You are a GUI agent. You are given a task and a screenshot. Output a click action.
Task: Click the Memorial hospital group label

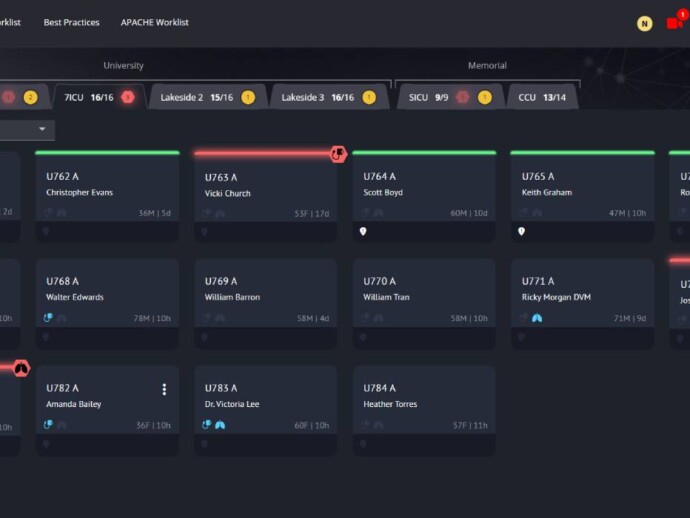[487, 66]
